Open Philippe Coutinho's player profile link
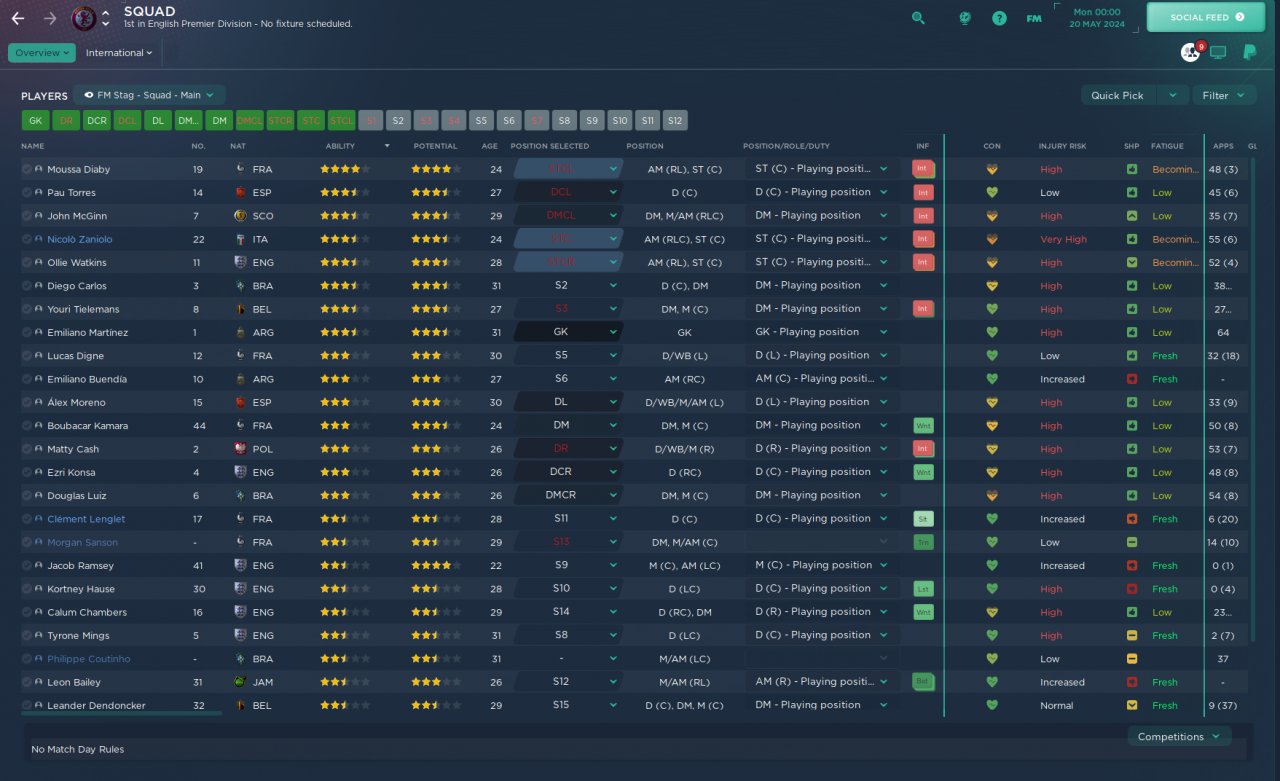Viewport: 1280px width, 781px height. click(x=89, y=659)
